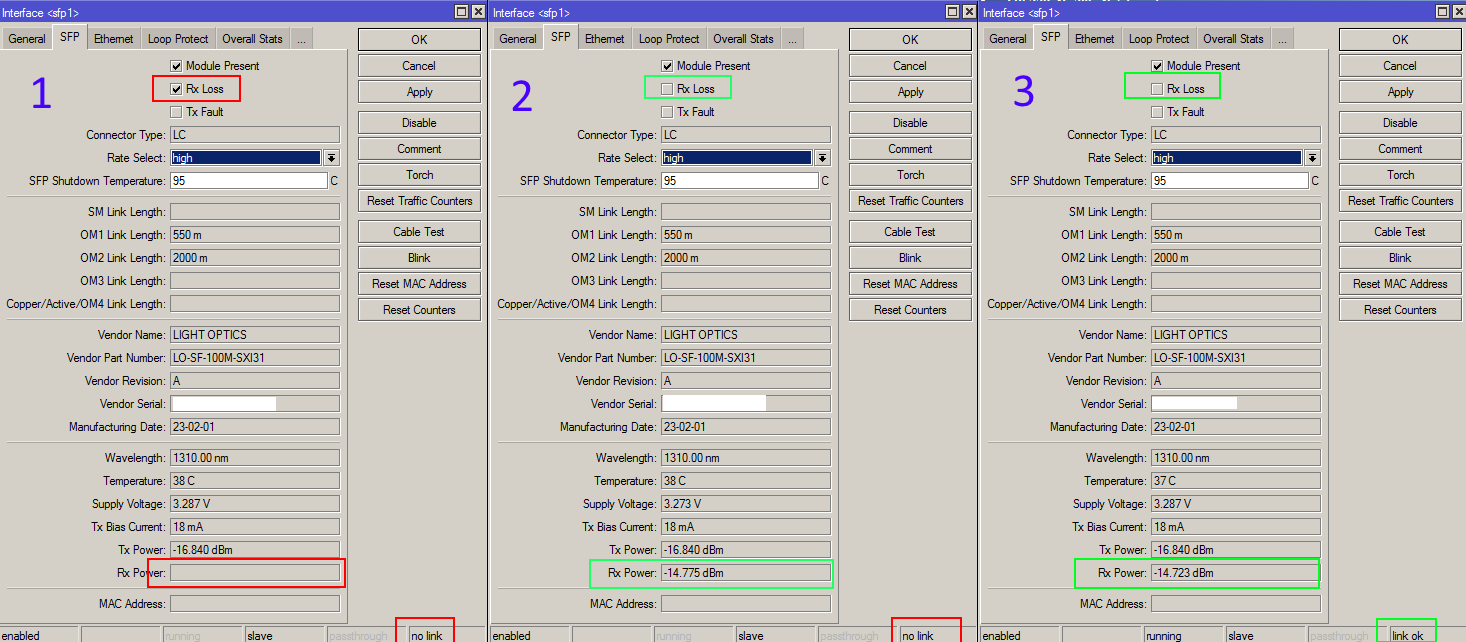Toggle Tx Fault checkbox in third window
The image size is (1466, 642).
(1157, 112)
